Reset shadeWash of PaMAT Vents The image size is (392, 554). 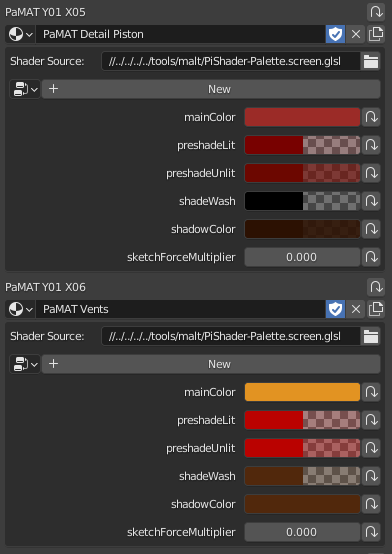click(371, 476)
